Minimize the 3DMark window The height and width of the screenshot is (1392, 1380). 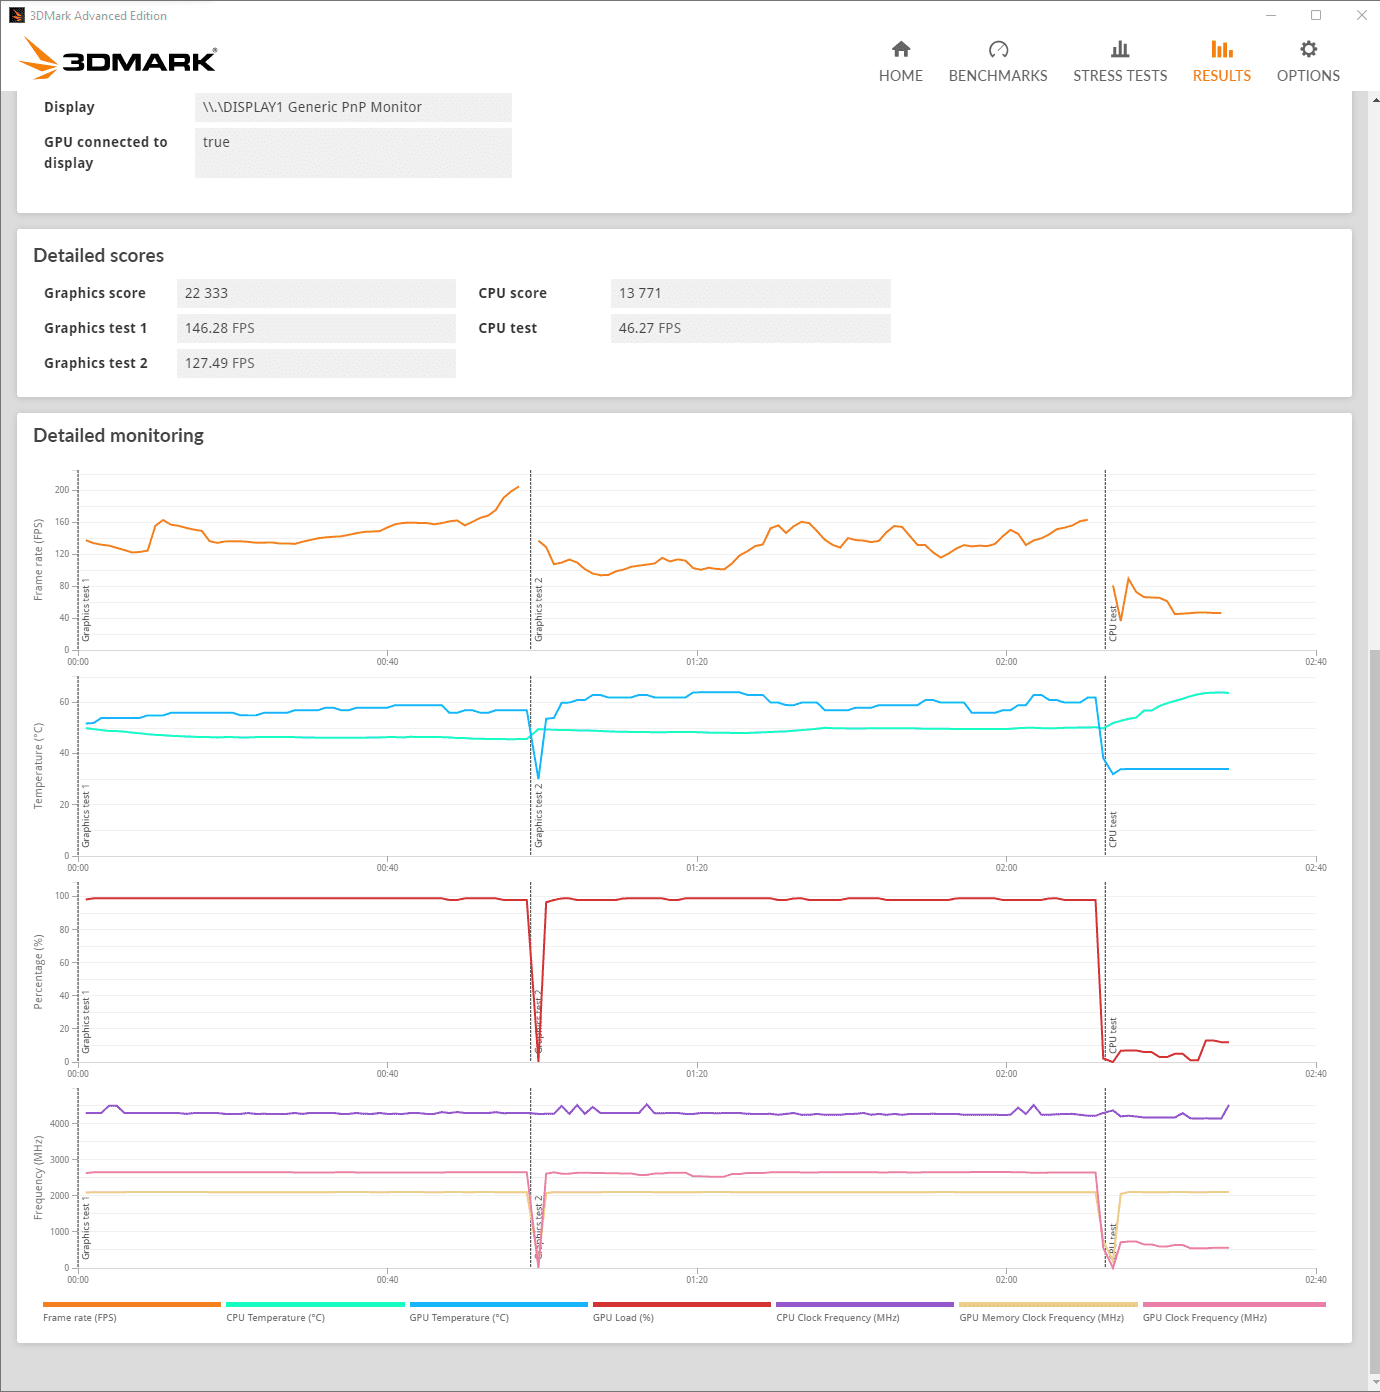1271,15
